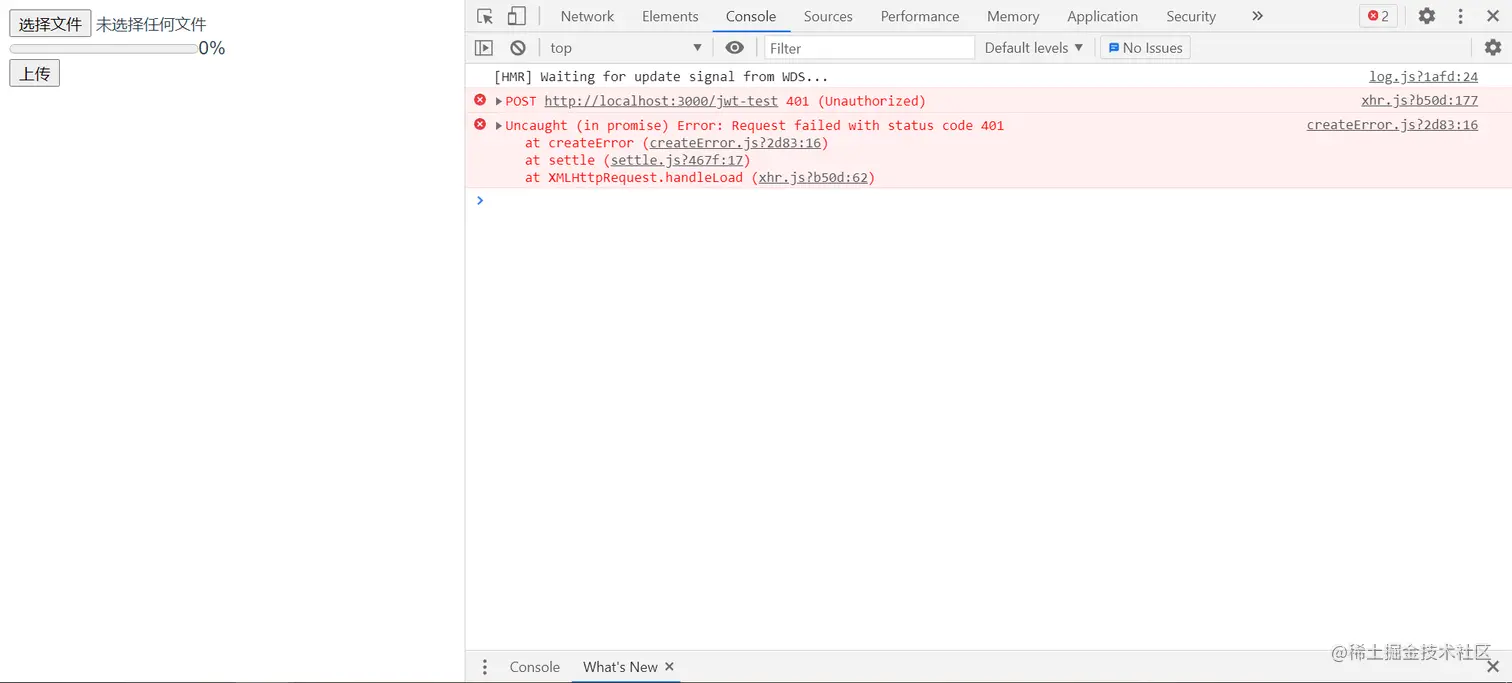Show the console sidebar icon
This screenshot has height=683, width=1512.
484,48
